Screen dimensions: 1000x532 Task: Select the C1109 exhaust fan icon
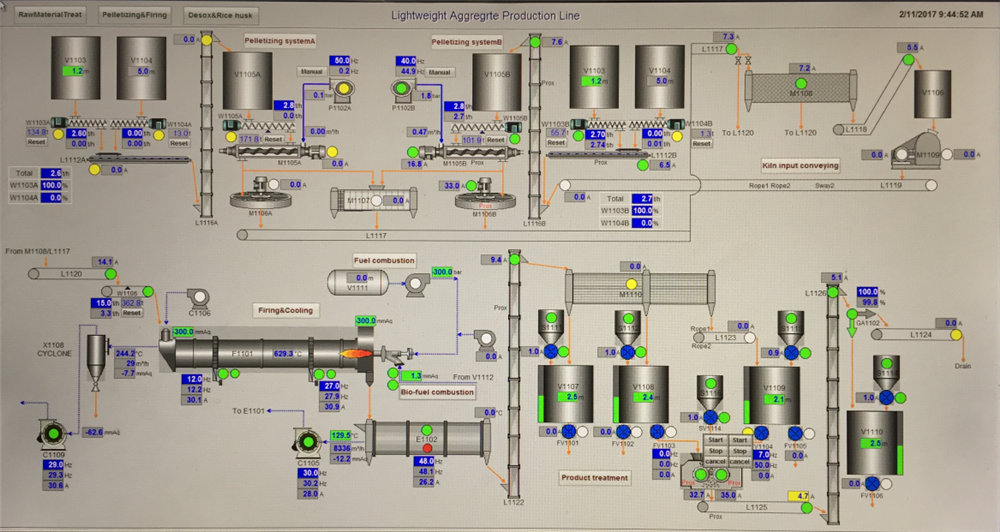(54, 434)
